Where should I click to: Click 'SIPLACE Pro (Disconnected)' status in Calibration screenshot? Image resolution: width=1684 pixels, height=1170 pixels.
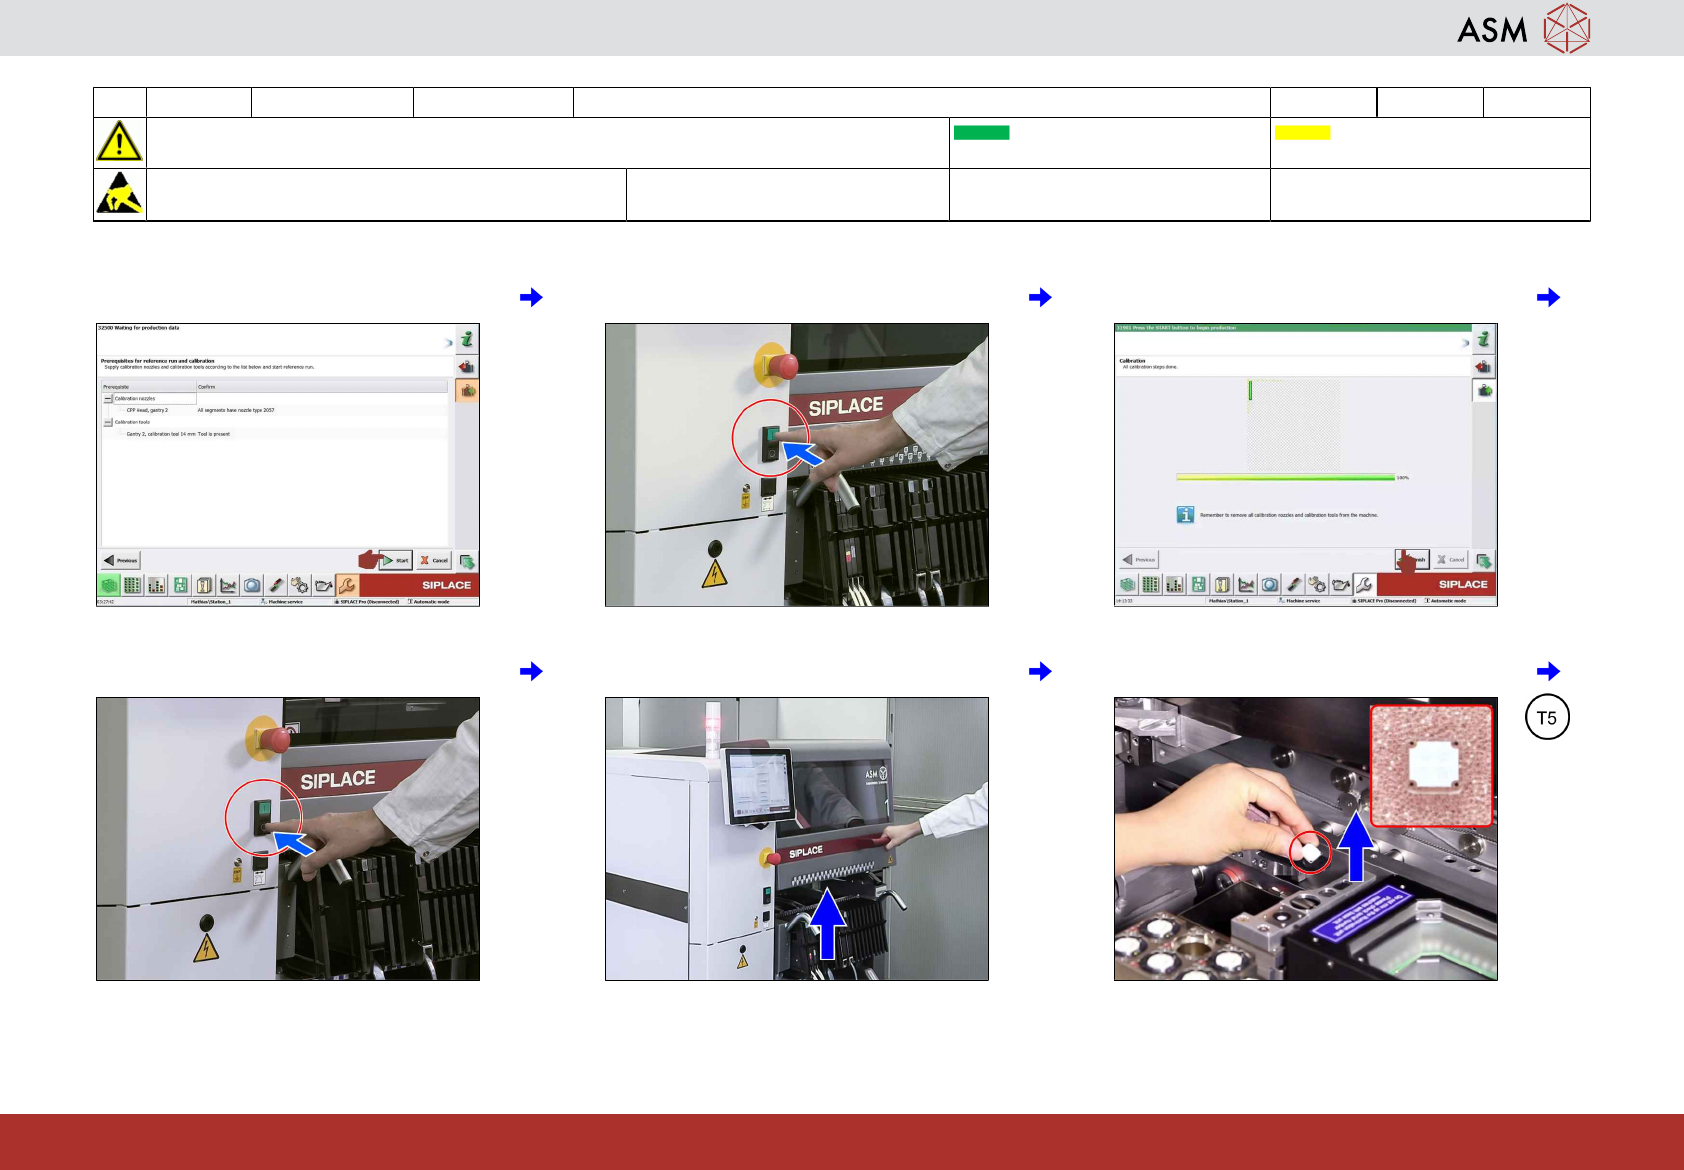tap(1384, 601)
